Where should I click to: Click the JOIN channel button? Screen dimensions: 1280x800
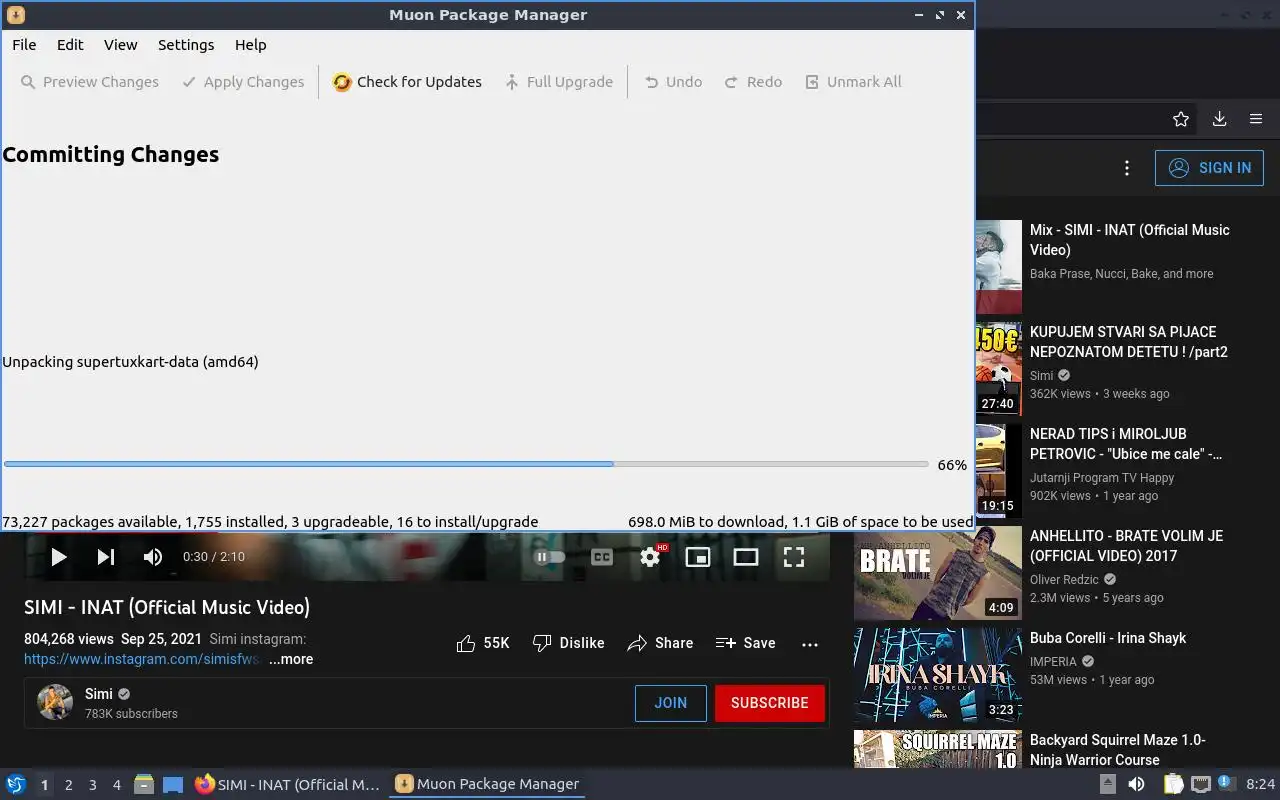pos(670,703)
